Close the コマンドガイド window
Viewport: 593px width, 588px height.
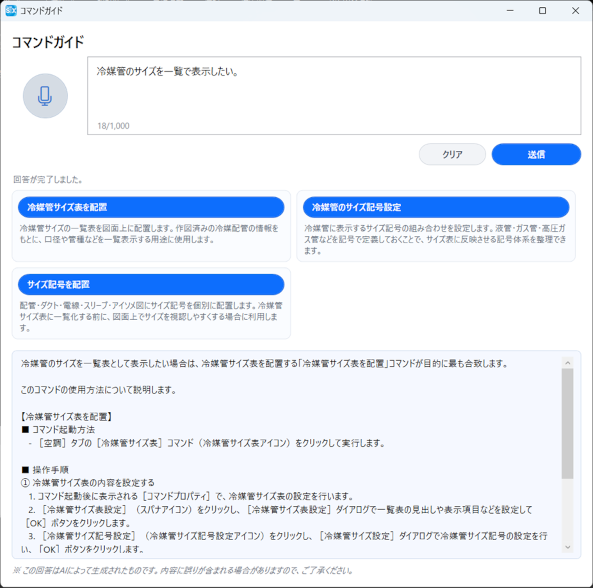click(575, 11)
